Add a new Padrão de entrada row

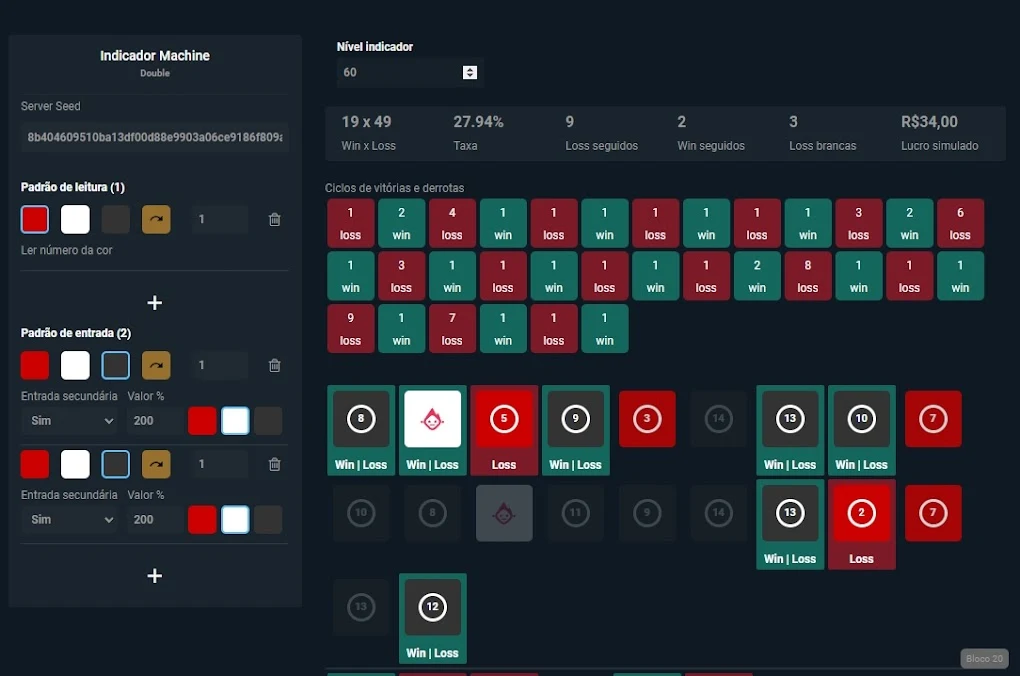[x=154, y=575]
